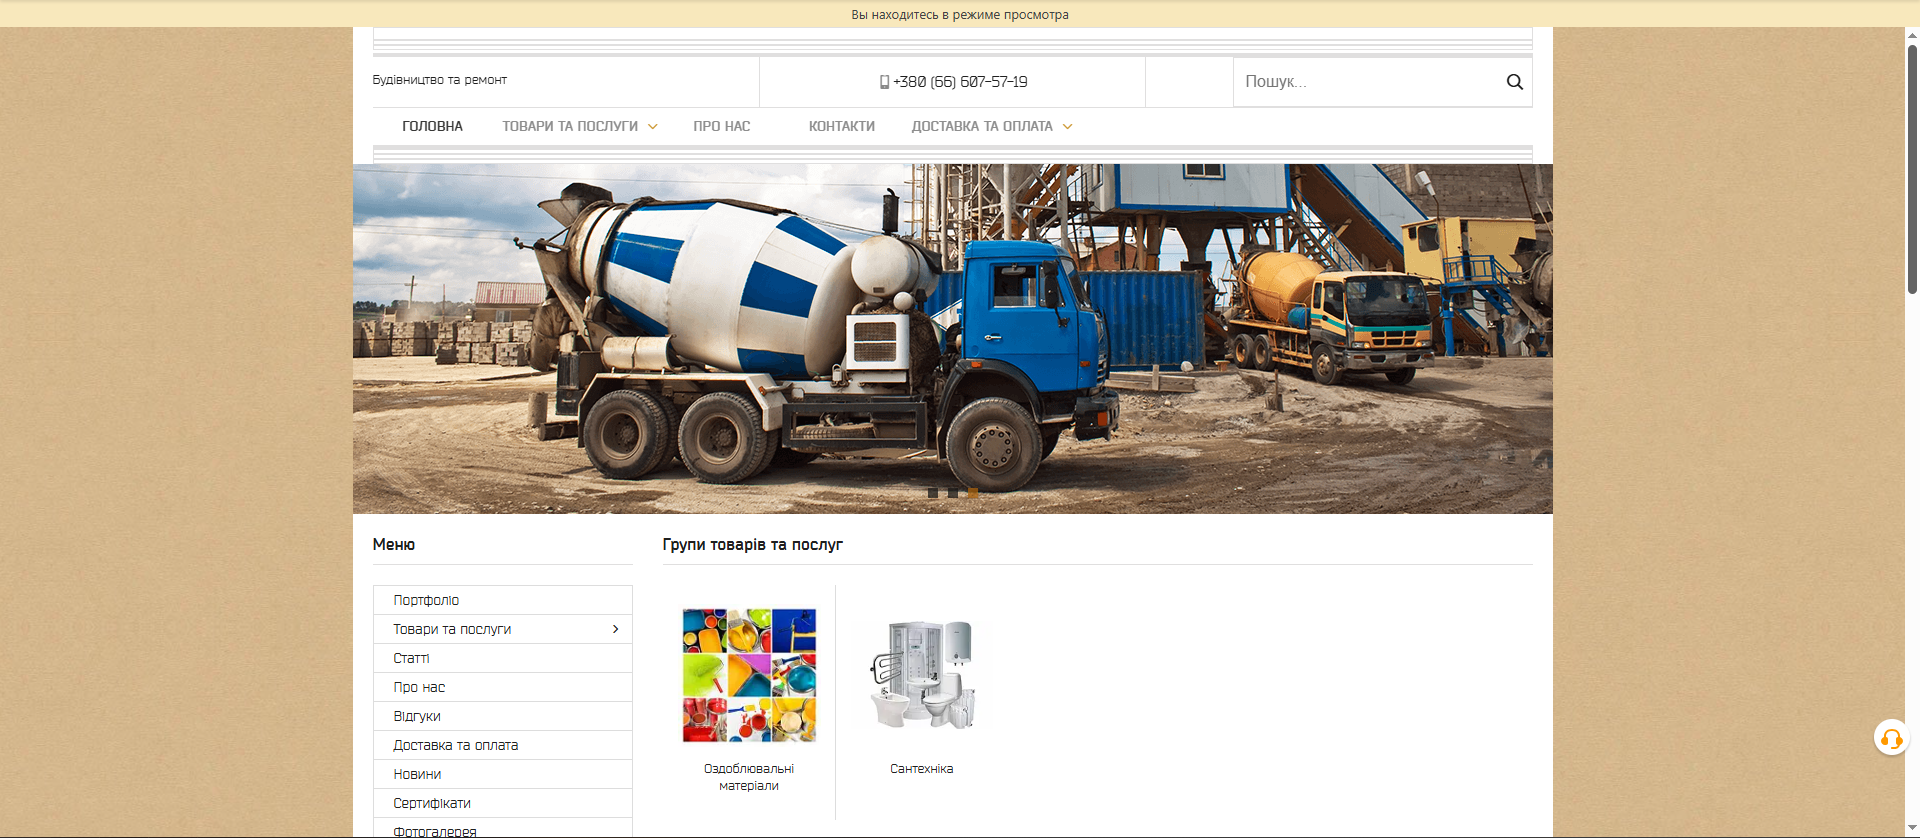Click the Відгуки sidebar link
The image size is (1920, 838).
pos(417,716)
